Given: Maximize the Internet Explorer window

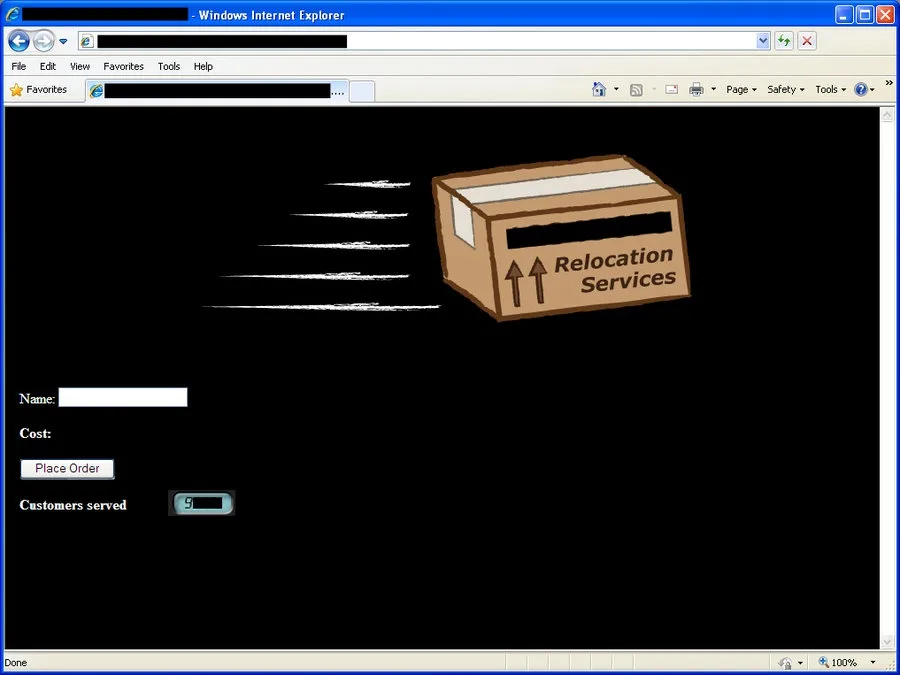Looking at the screenshot, I should tap(864, 15).
